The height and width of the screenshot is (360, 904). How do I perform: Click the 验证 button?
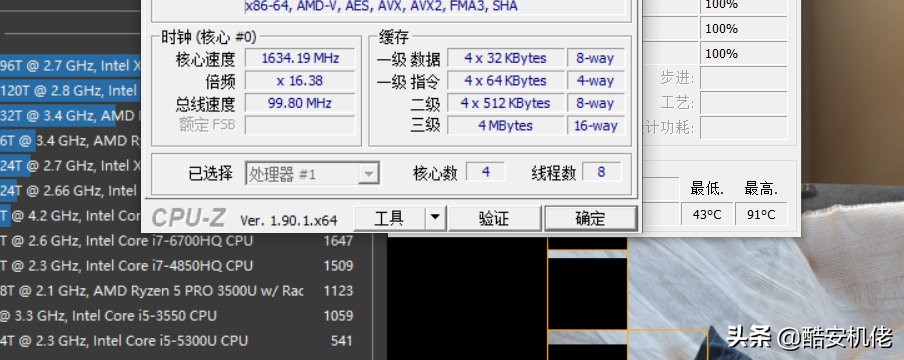494,219
